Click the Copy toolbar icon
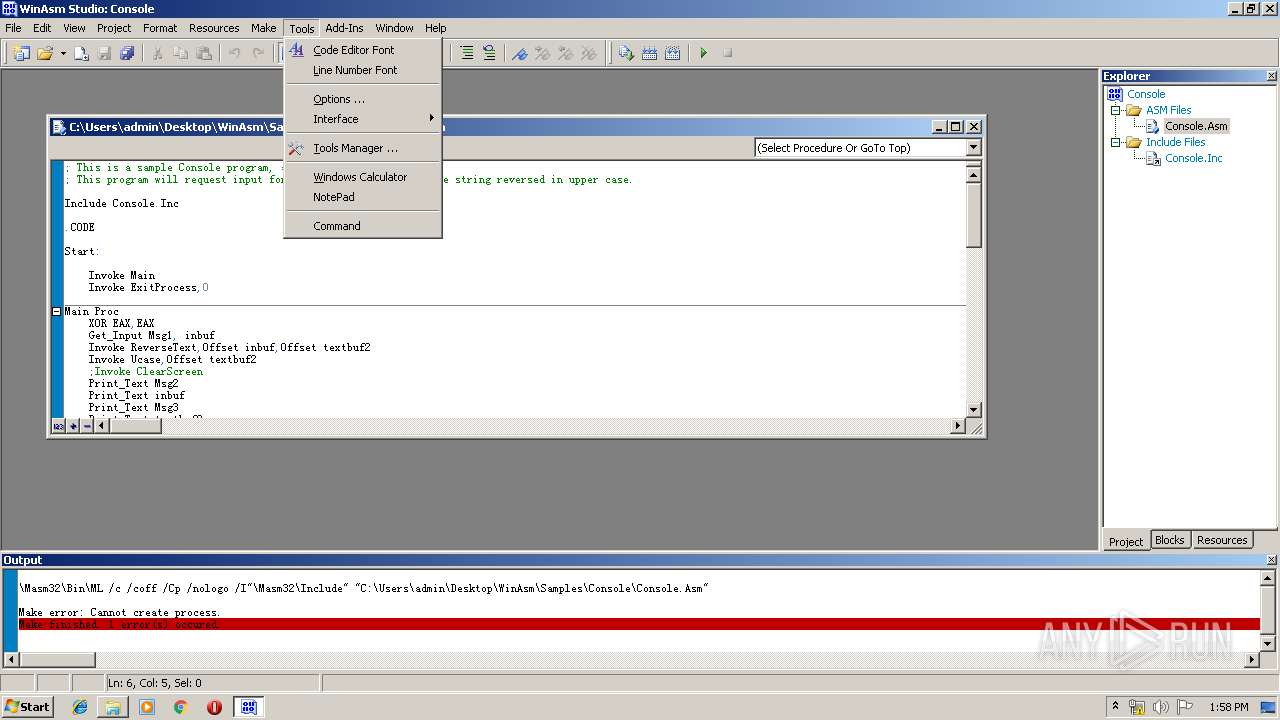1280x720 pixels. (x=180, y=53)
